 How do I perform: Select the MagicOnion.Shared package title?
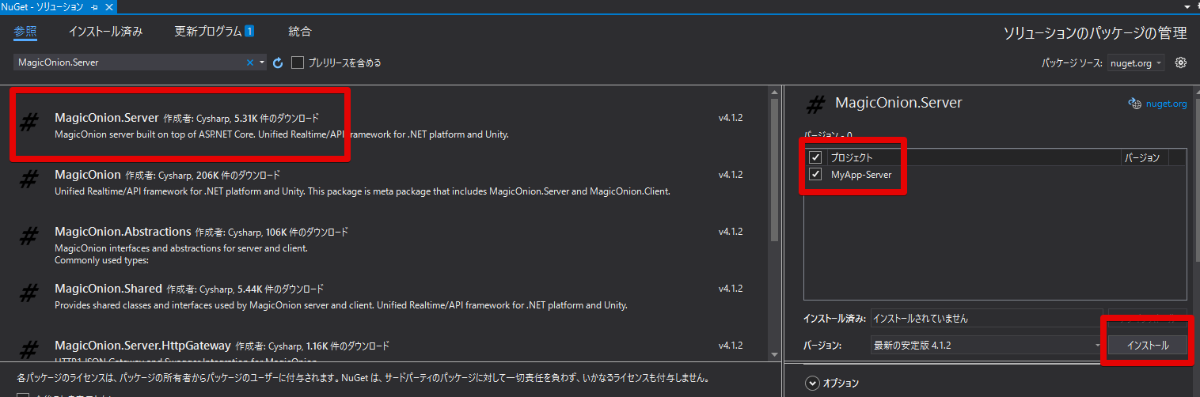pyautogui.click(x=107, y=288)
